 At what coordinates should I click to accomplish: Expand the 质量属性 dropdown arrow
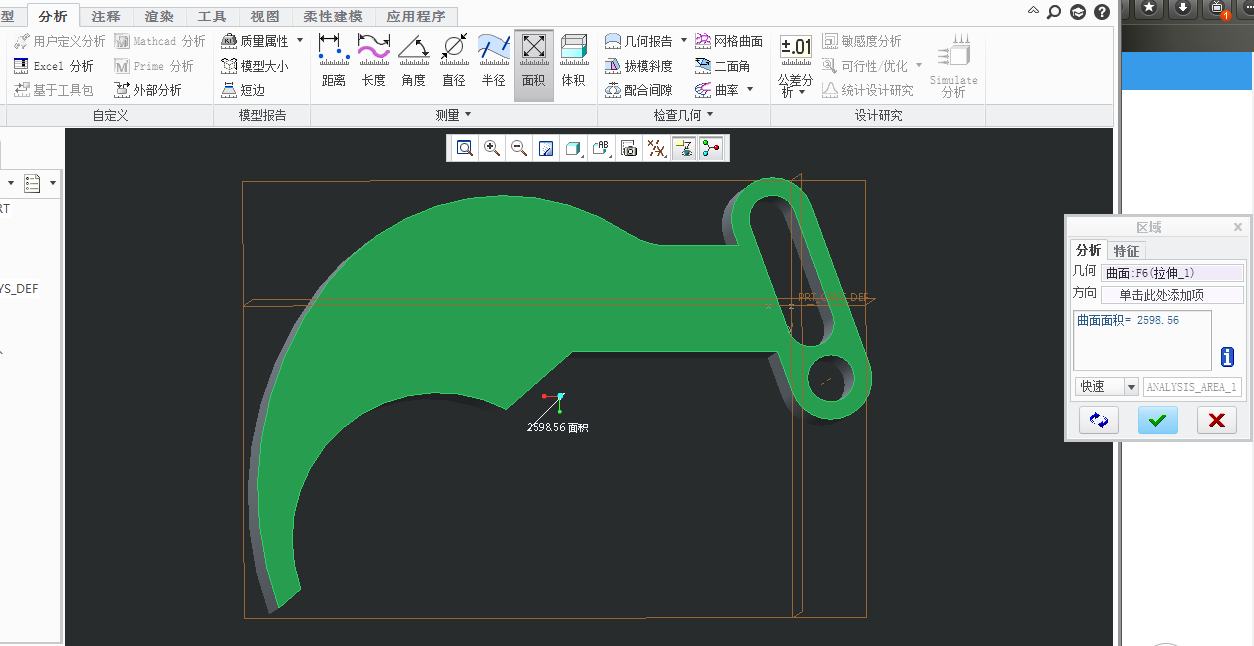point(300,41)
